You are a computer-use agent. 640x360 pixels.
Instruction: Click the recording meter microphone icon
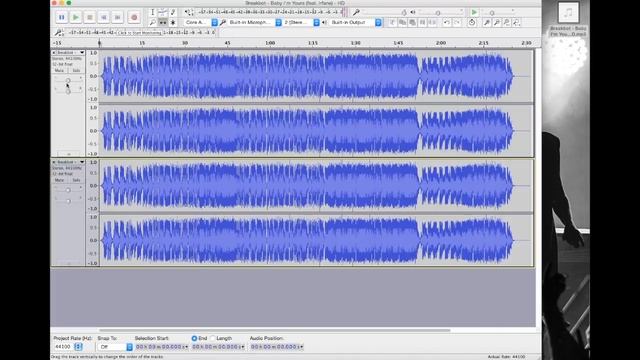coord(58,32)
